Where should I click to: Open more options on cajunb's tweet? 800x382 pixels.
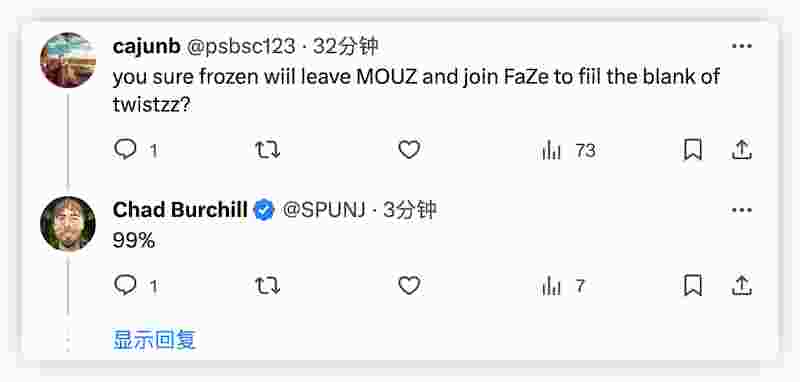tap(741, 46)
